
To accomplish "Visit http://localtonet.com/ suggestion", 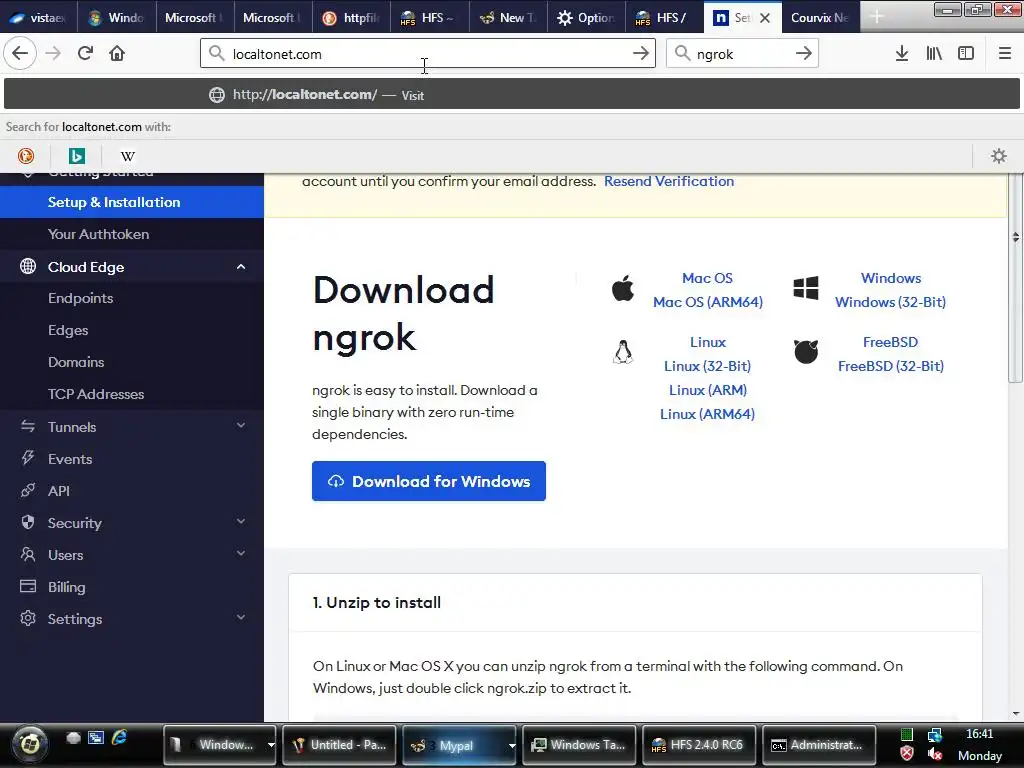I will [512, 95].
